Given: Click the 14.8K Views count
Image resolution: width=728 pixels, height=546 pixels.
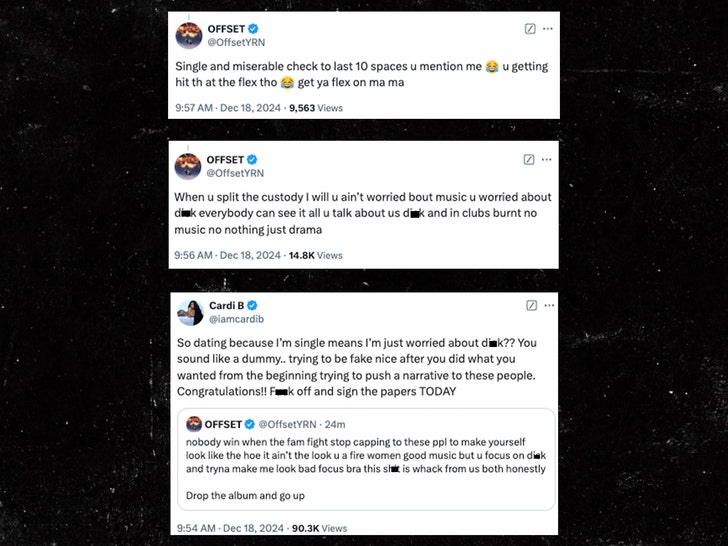Looking at the screenshot, I should tap(316, 255).
